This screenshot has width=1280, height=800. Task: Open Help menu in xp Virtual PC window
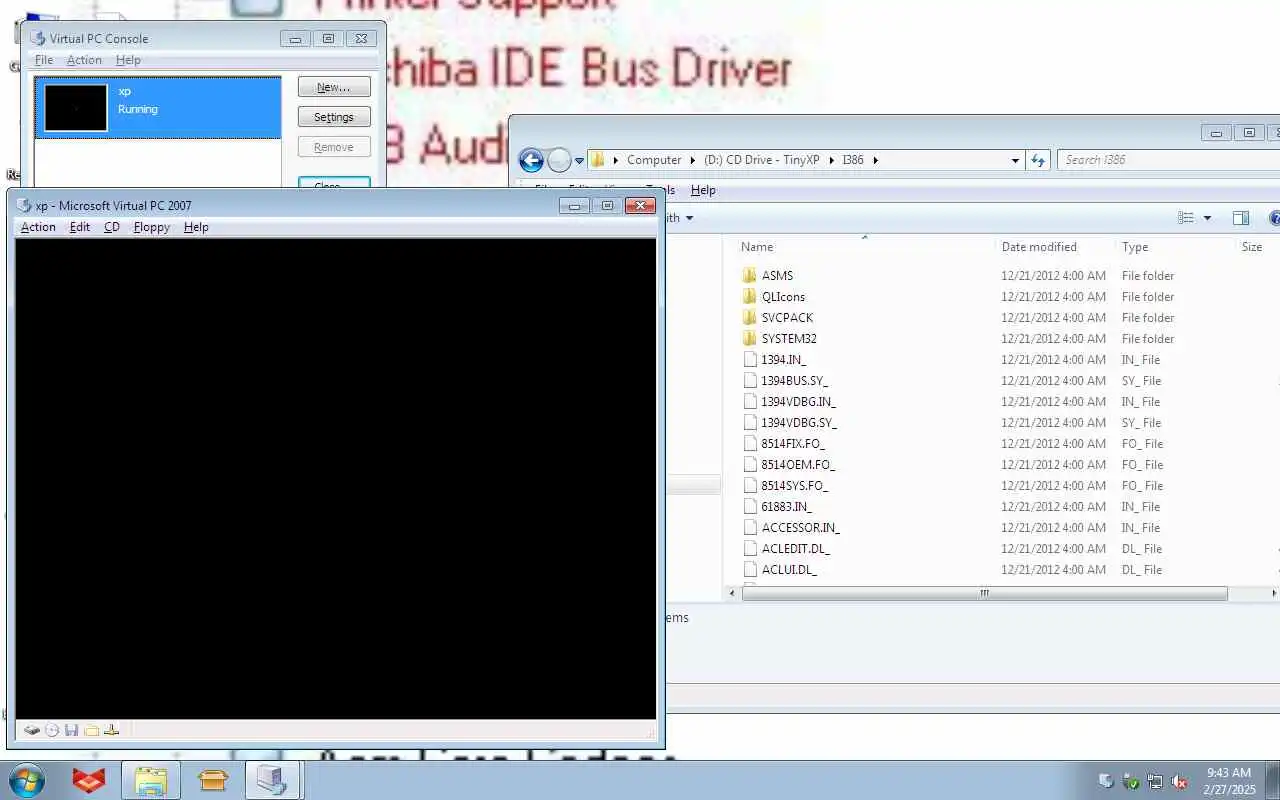point(196,227)
